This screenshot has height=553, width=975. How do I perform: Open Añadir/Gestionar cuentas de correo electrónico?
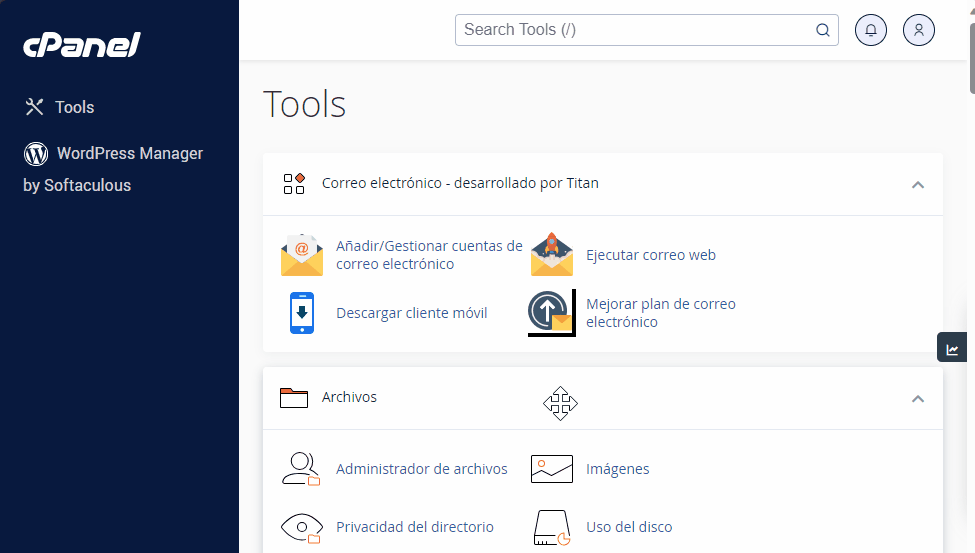(x=429, y=255)
